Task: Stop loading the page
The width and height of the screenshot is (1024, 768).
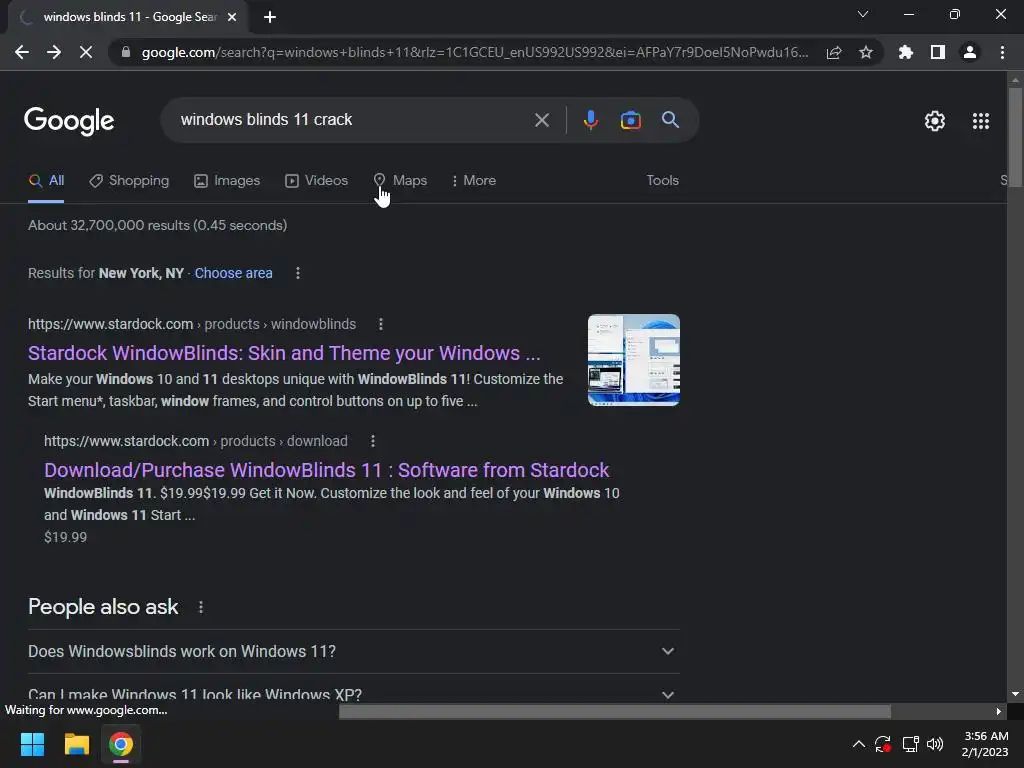Action: point(86,52)
